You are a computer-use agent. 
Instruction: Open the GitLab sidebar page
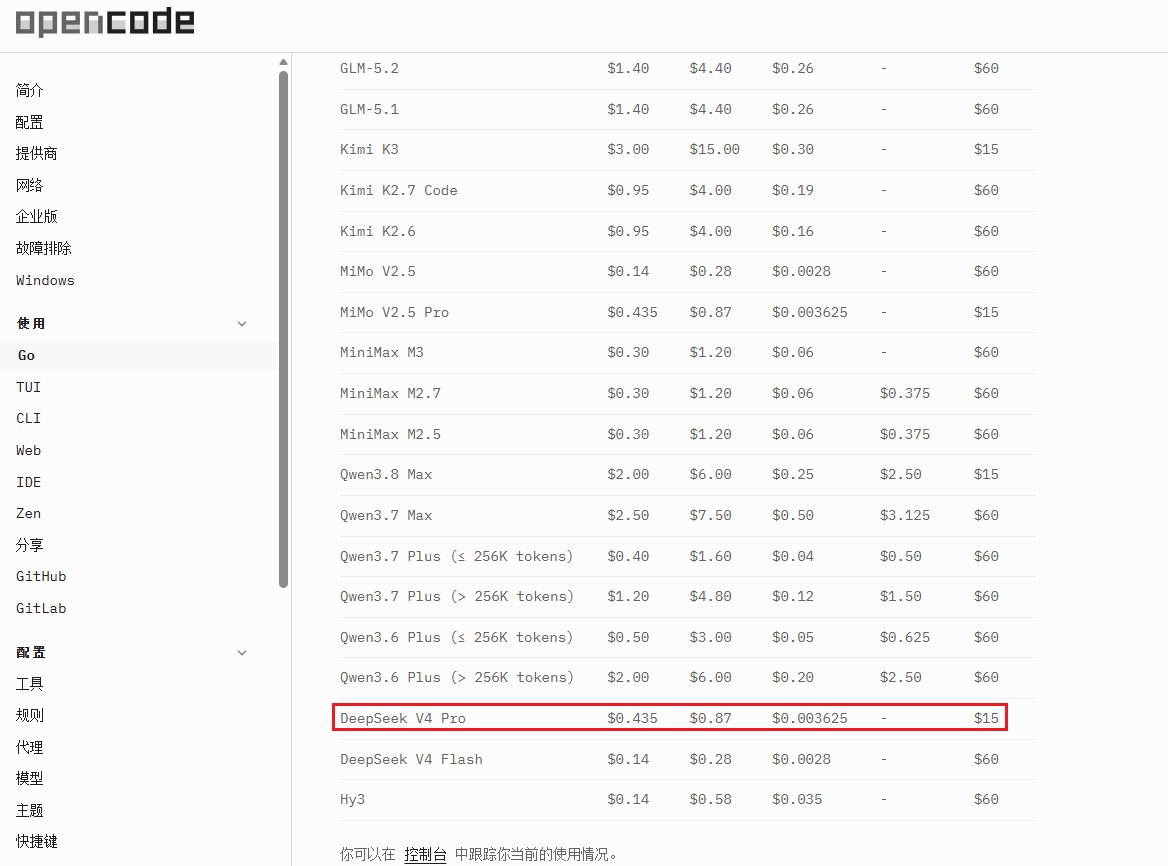point(41,608)
